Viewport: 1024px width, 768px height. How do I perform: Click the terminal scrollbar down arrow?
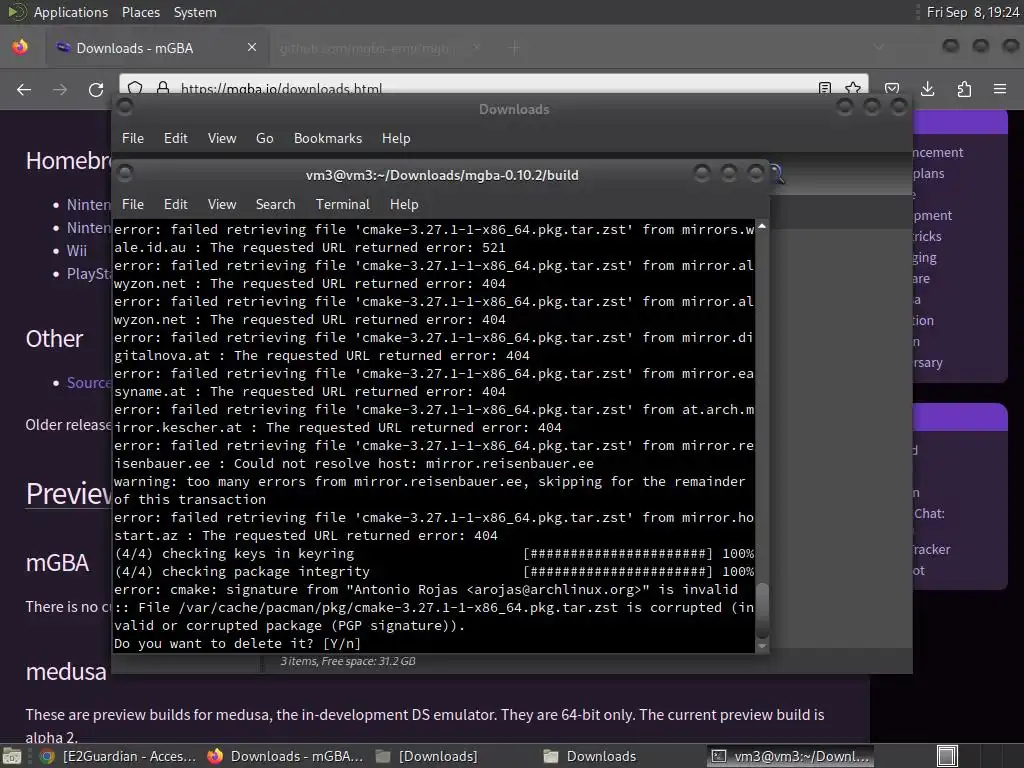pos(761,646)
